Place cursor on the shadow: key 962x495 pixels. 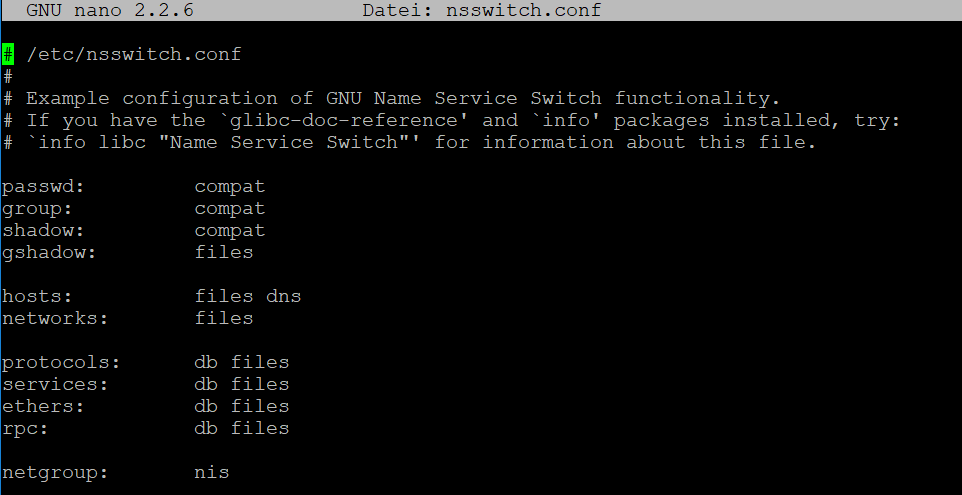pyautogui.click(x=43, y=231)
